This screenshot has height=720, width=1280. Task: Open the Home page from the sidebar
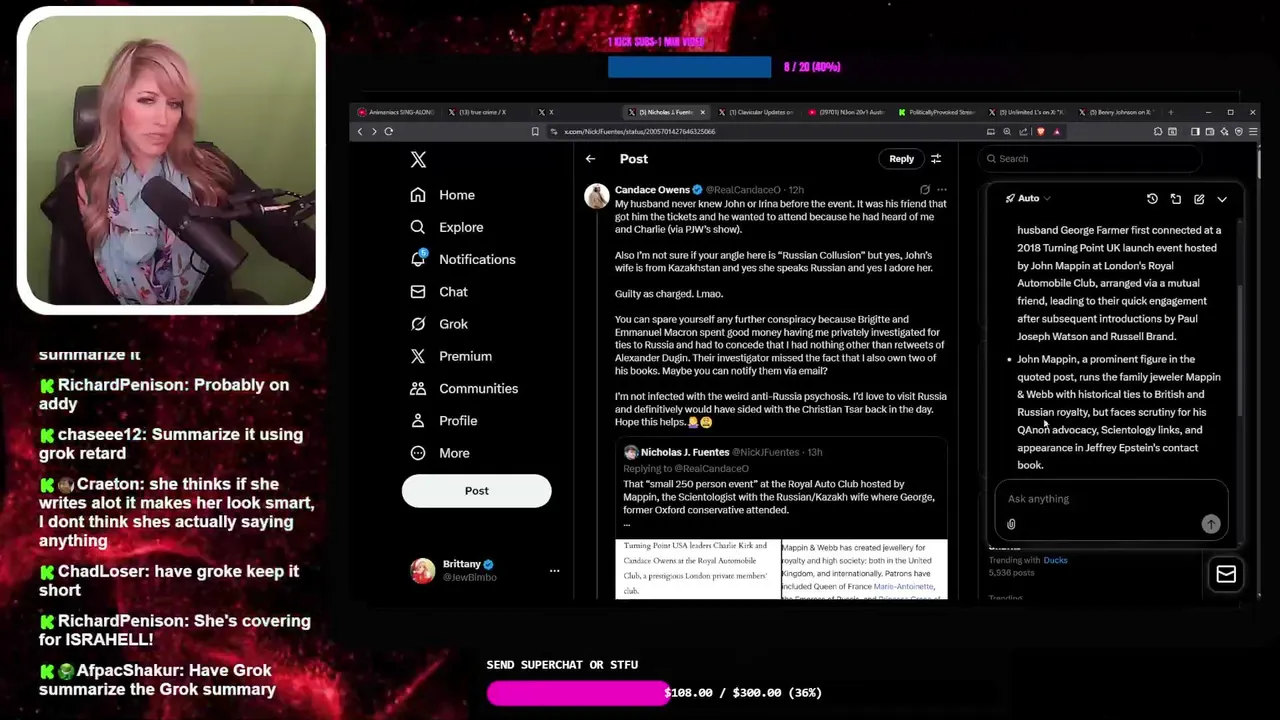tap(443, 195)
